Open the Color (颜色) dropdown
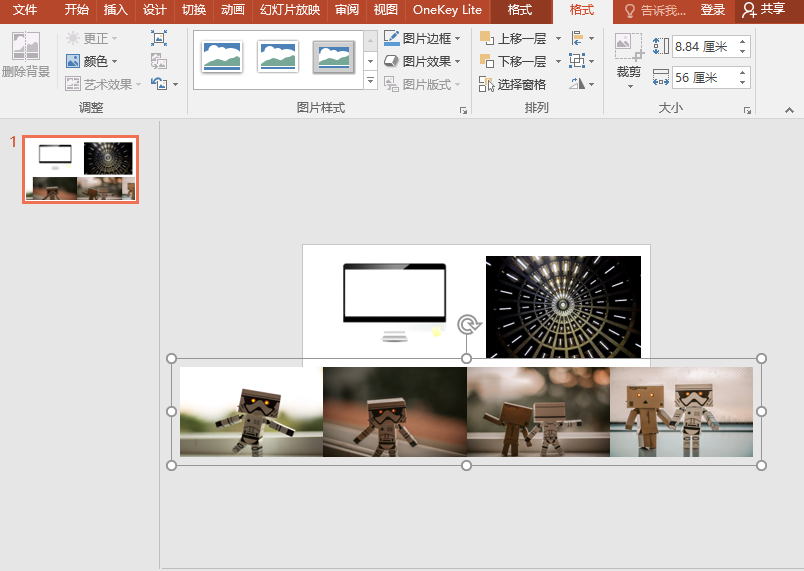The image size is (804, 571). click(x=94, y=61)
